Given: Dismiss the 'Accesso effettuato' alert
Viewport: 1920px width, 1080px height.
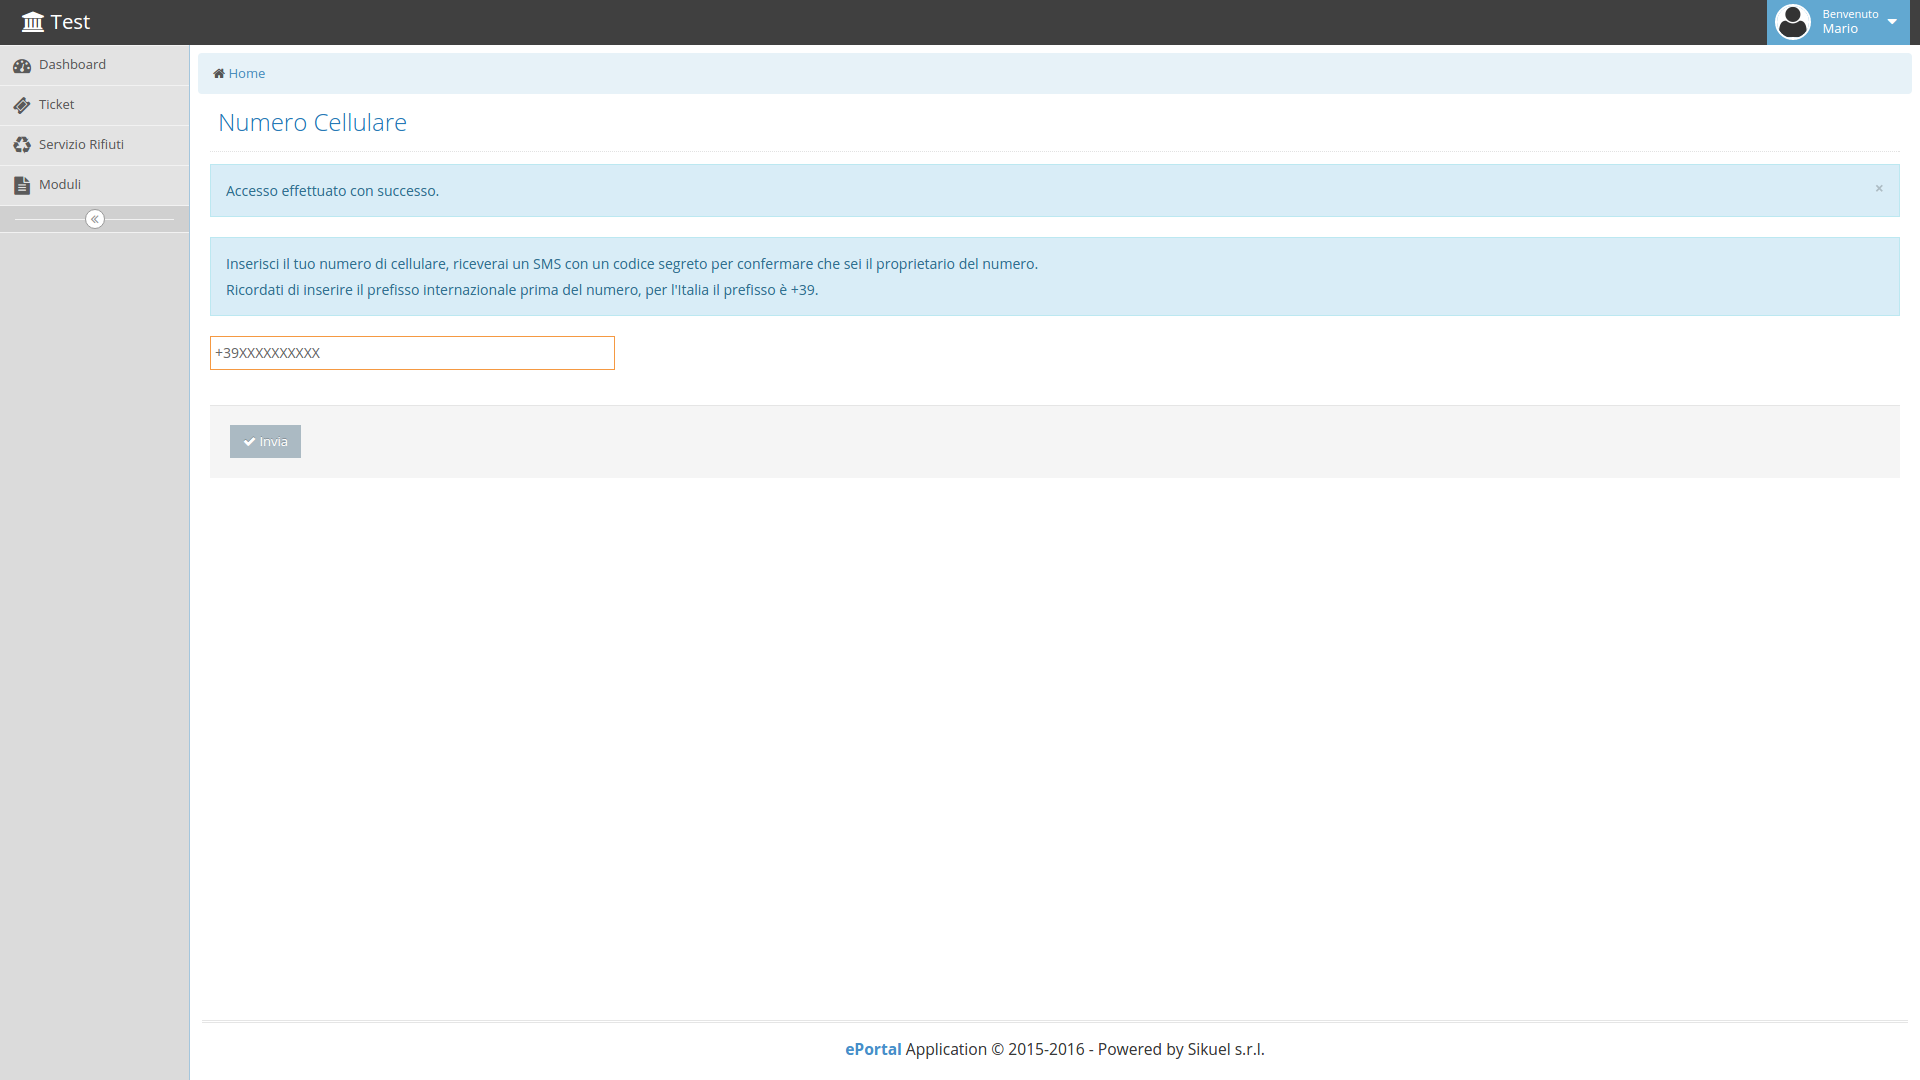Looking at the screenshot, I should 1879,189.
